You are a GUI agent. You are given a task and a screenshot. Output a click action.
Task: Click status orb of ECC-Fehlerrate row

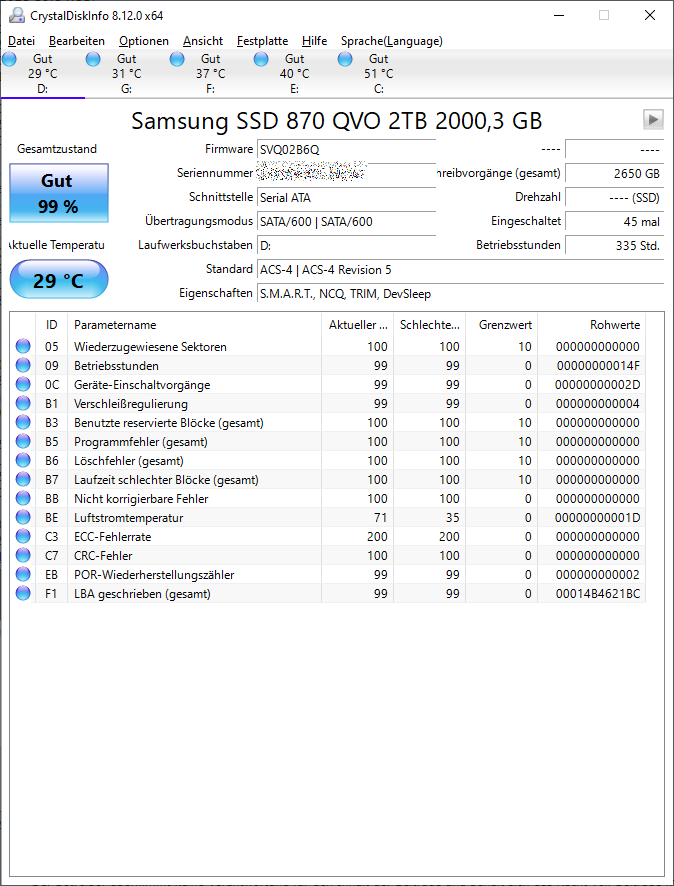tap(23, 536)
